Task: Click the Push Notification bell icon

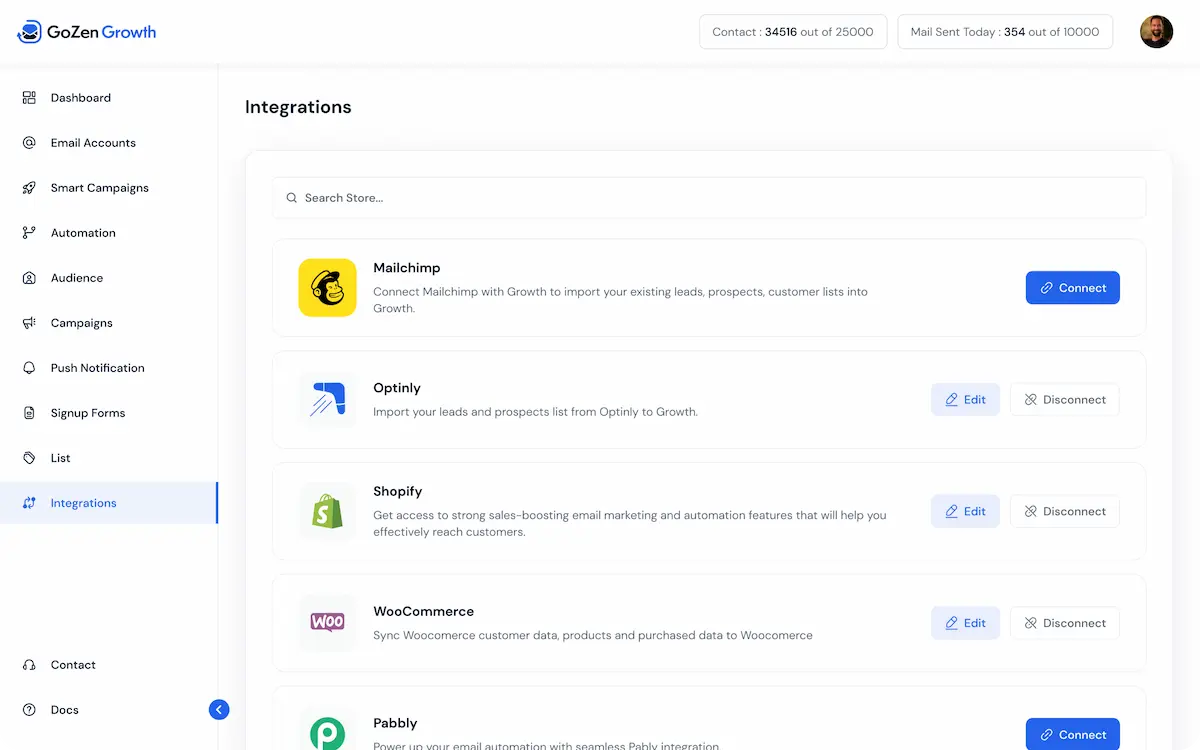Action: [x=28, y=367]
